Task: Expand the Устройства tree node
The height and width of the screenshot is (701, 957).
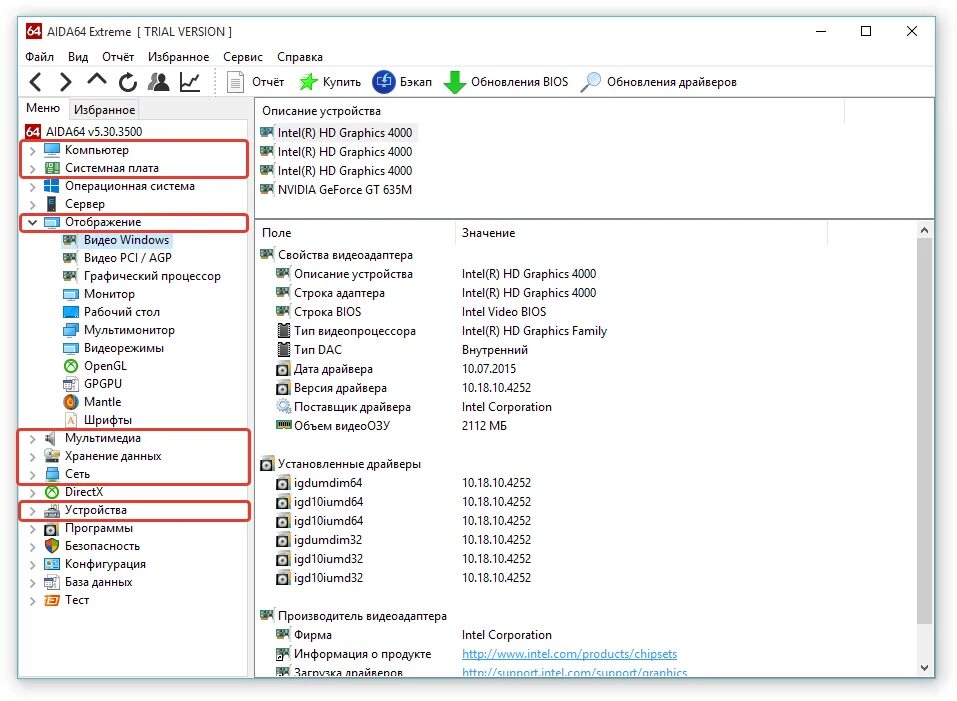Action: 32,511
